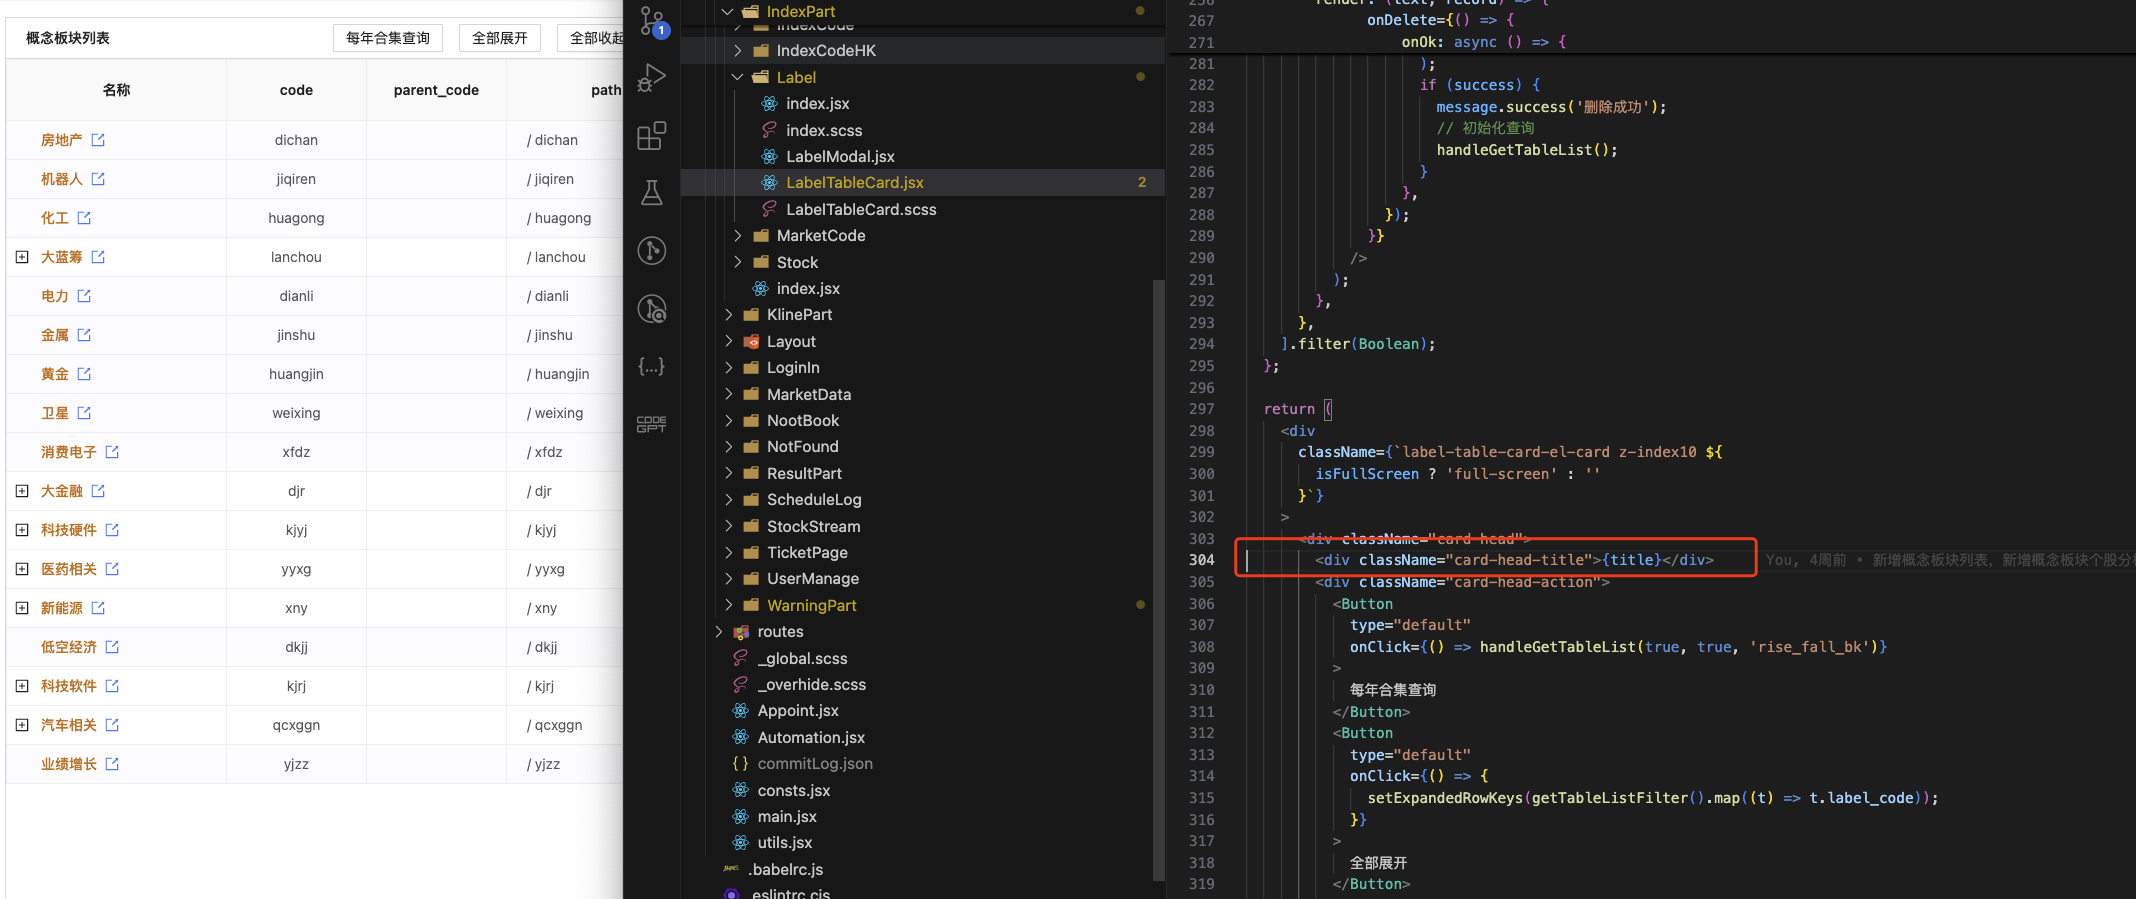Click external link icon beside 金属
The width and height of the screenshot is (2136, 899).
coord(84,335)
